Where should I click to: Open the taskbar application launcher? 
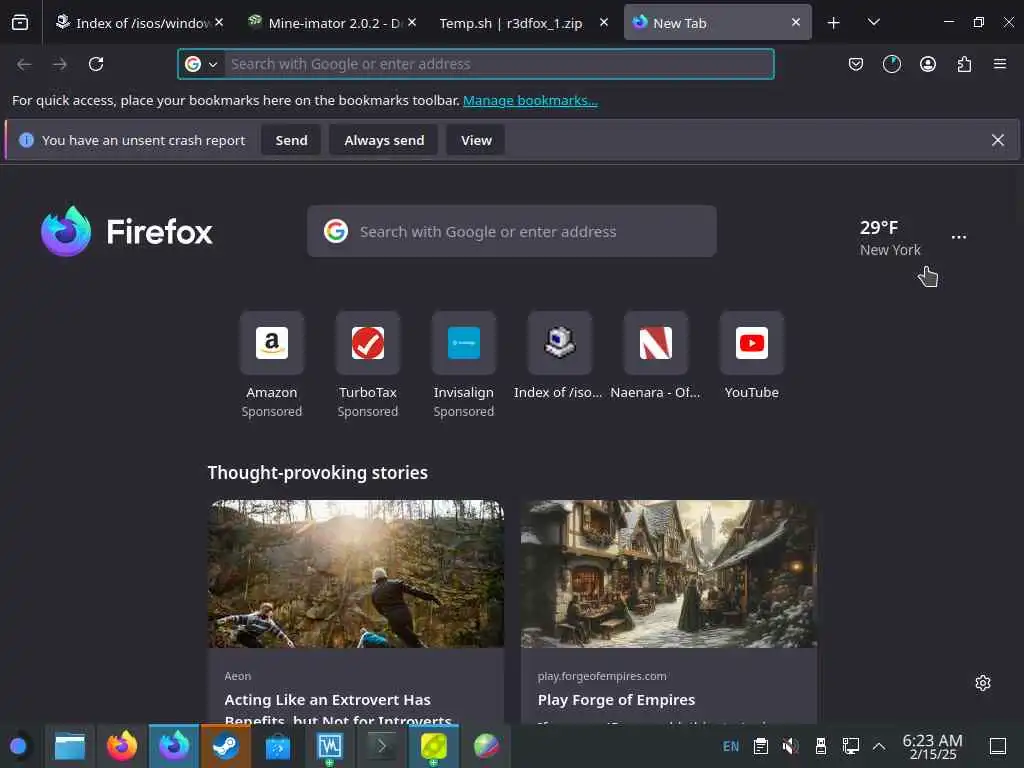pyautogui.click(x=18, y=746)
